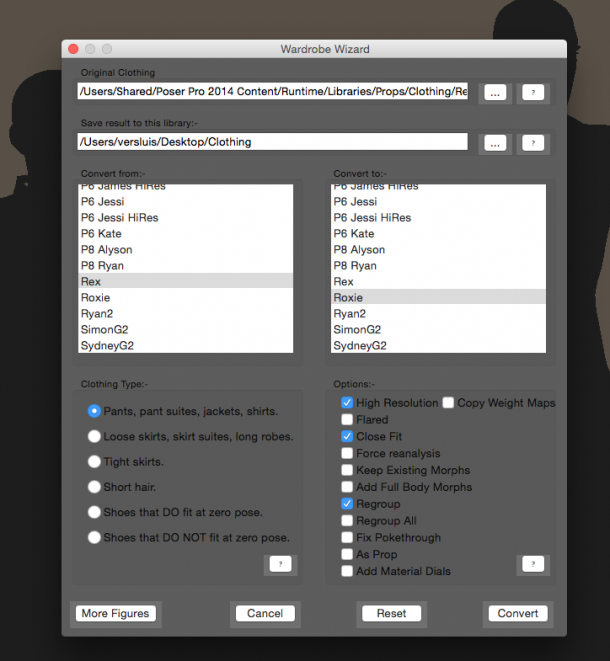Select Ryan2 in Convert from list
The image size is (610, 661).
tap(185, 314)
